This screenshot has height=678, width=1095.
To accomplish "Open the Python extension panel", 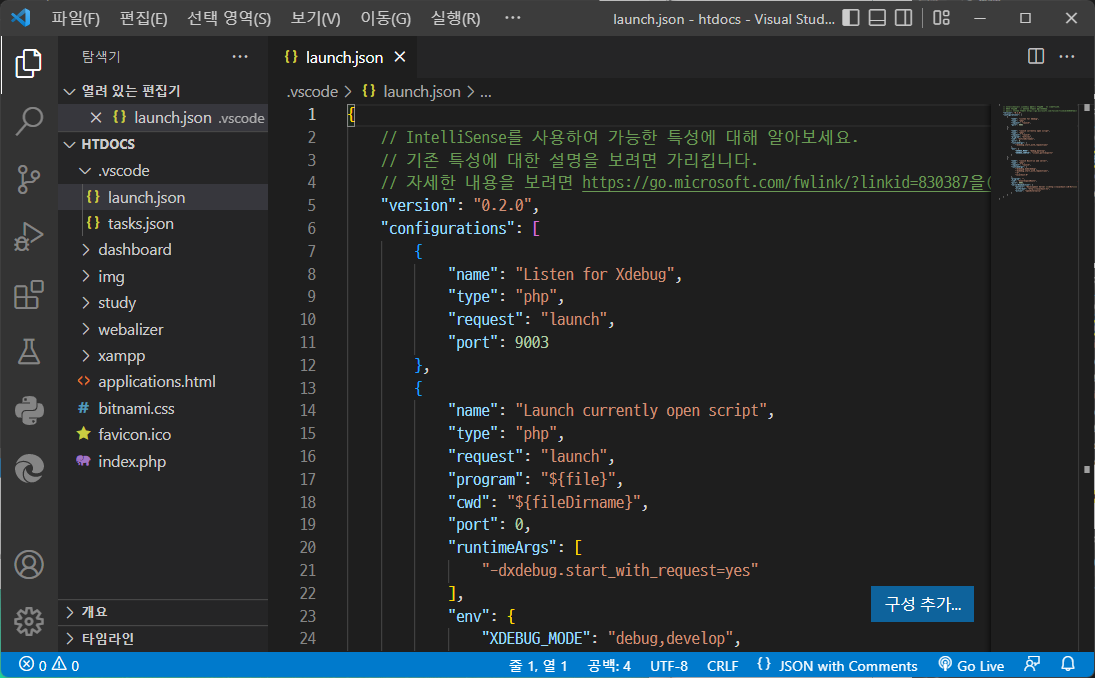I will pos(28,409).
